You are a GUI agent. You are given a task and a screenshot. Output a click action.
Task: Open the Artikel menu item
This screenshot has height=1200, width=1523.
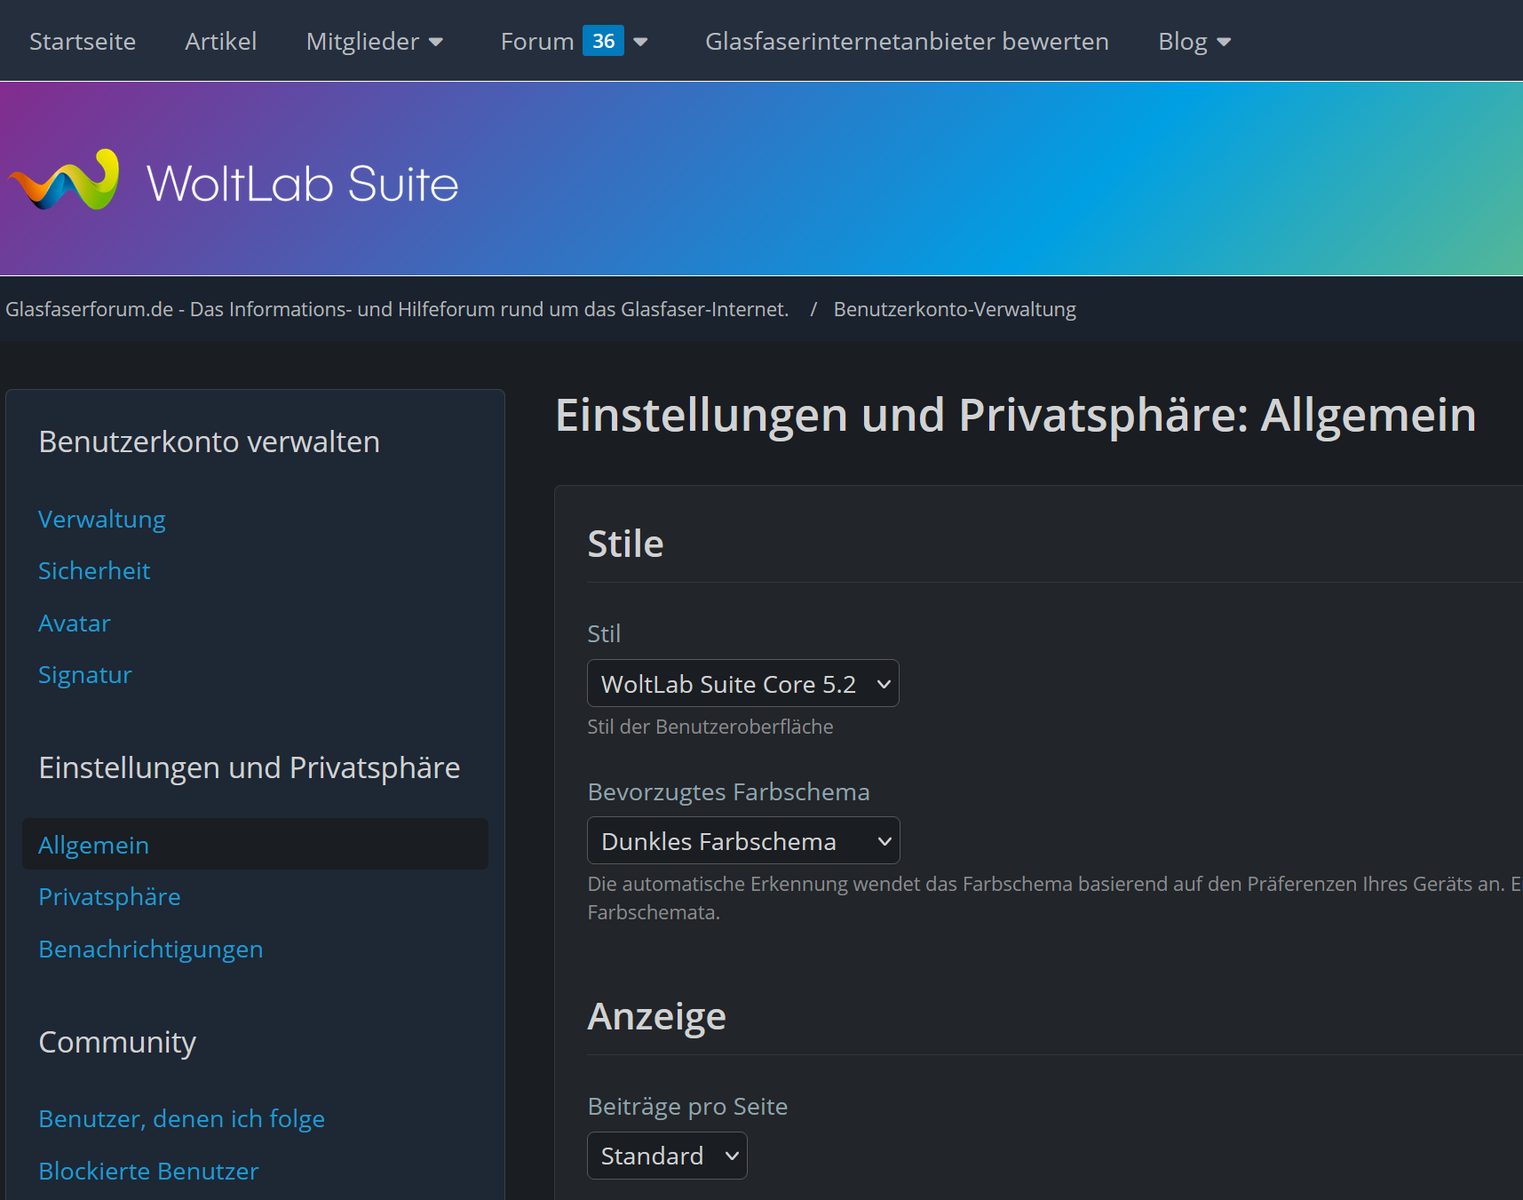[x=221, y=41]
